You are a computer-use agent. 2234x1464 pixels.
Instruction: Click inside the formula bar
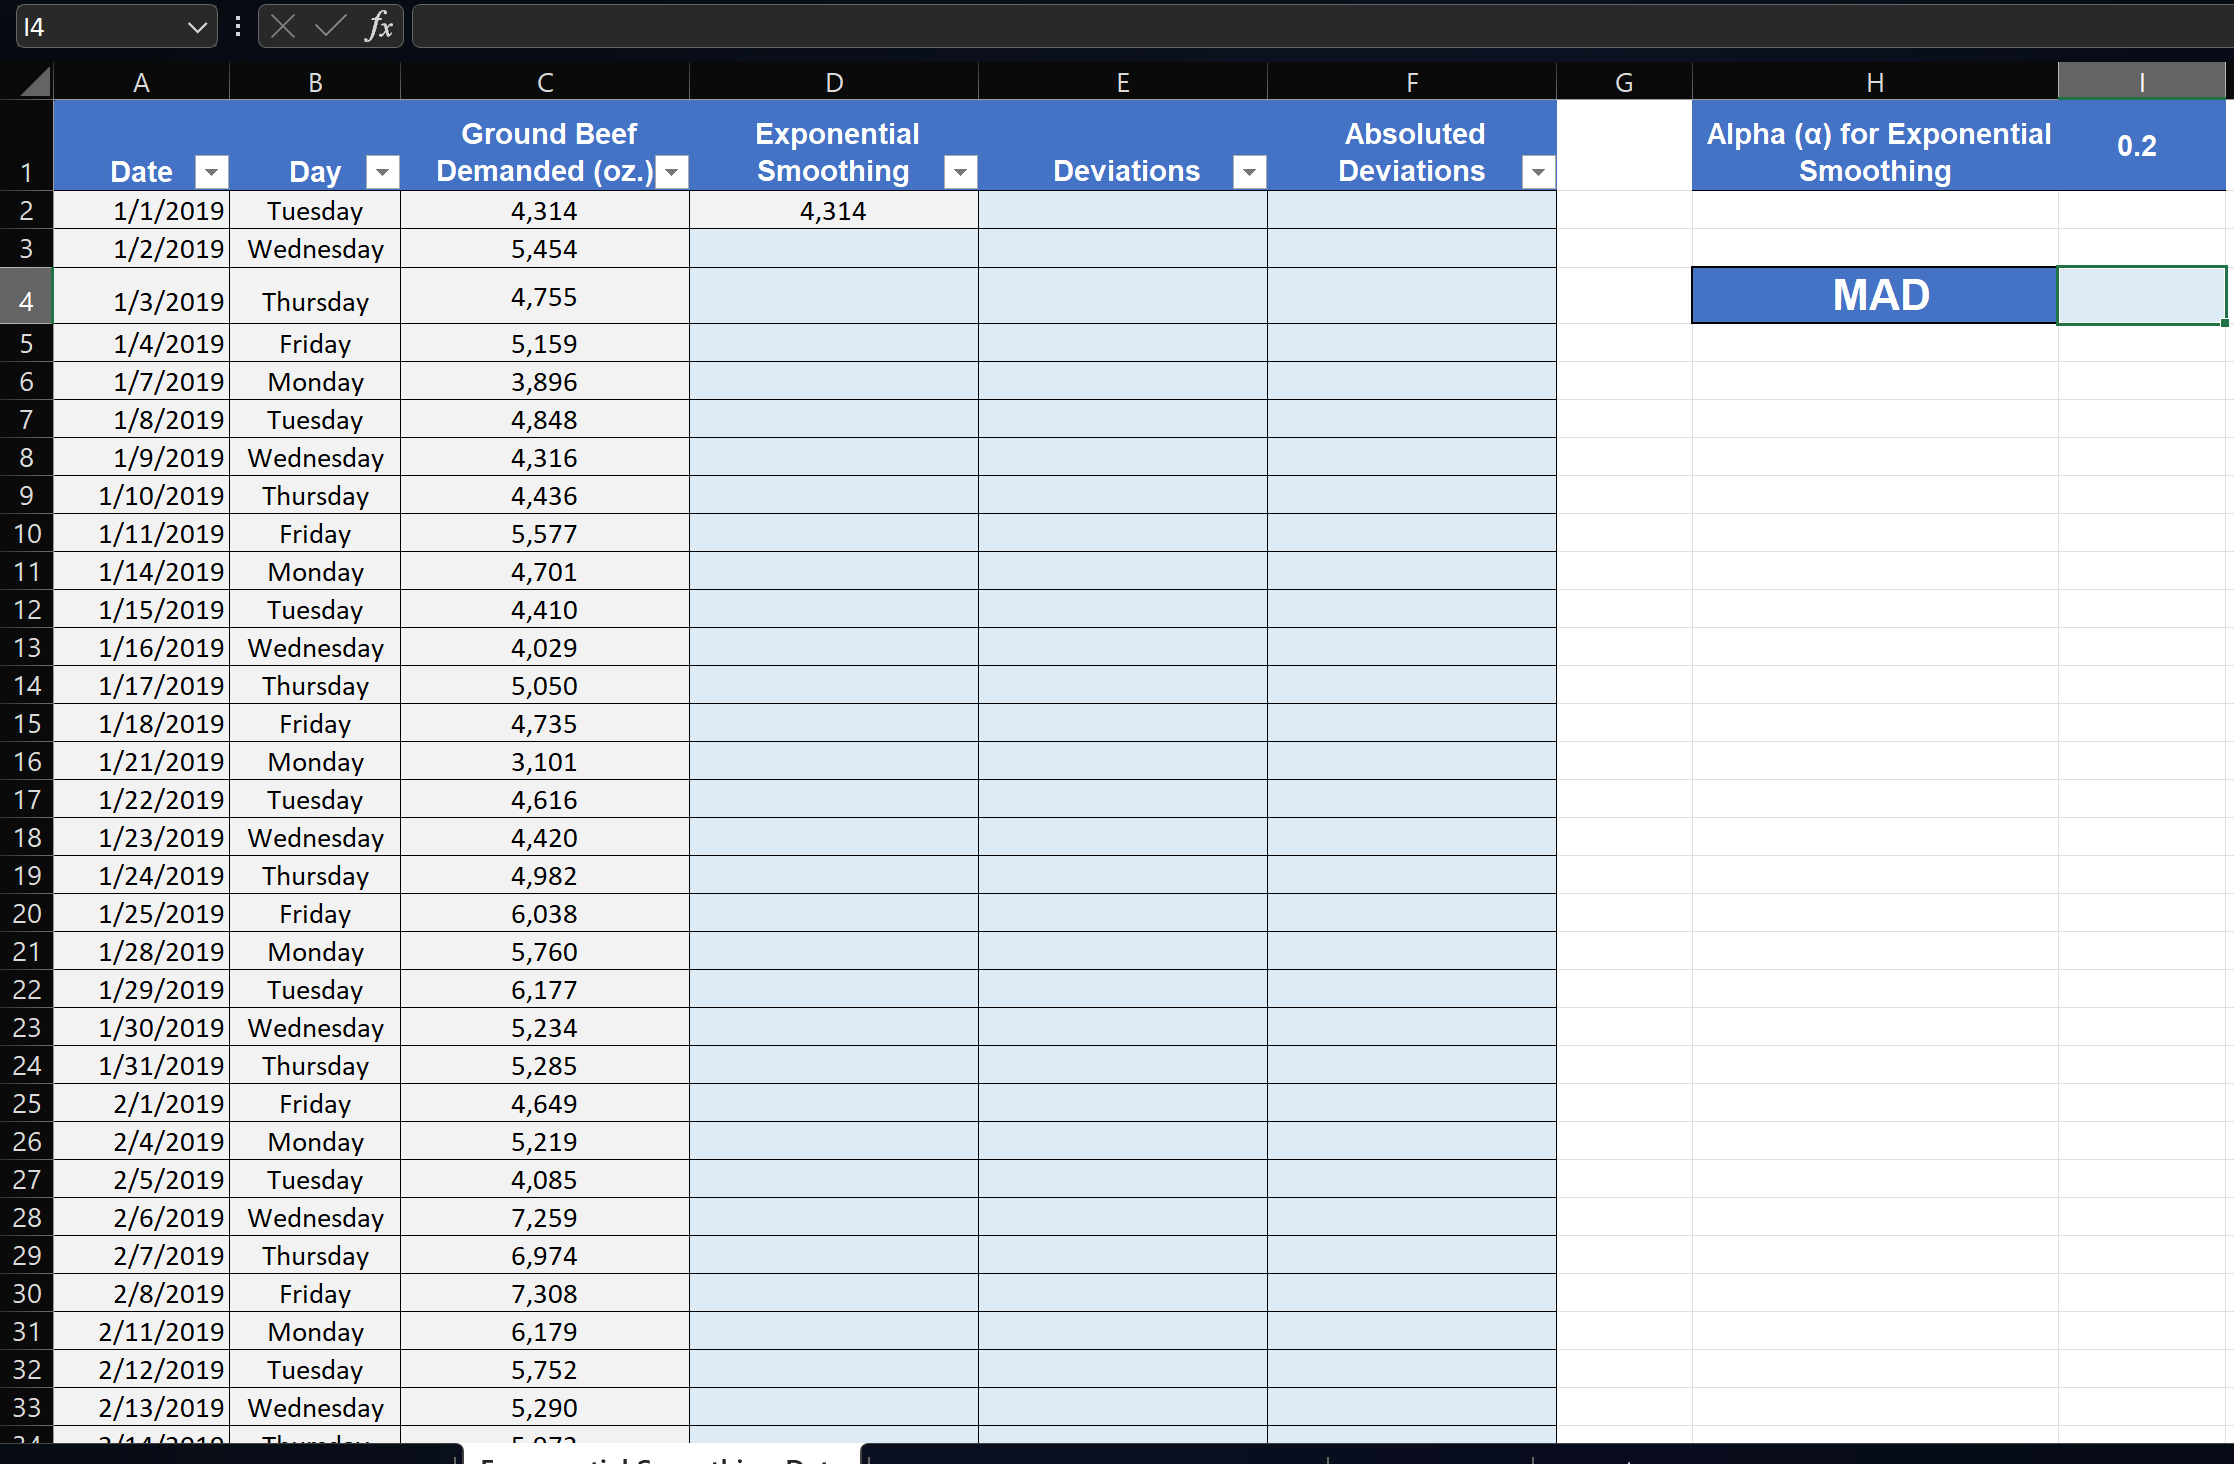(1300, 26)
